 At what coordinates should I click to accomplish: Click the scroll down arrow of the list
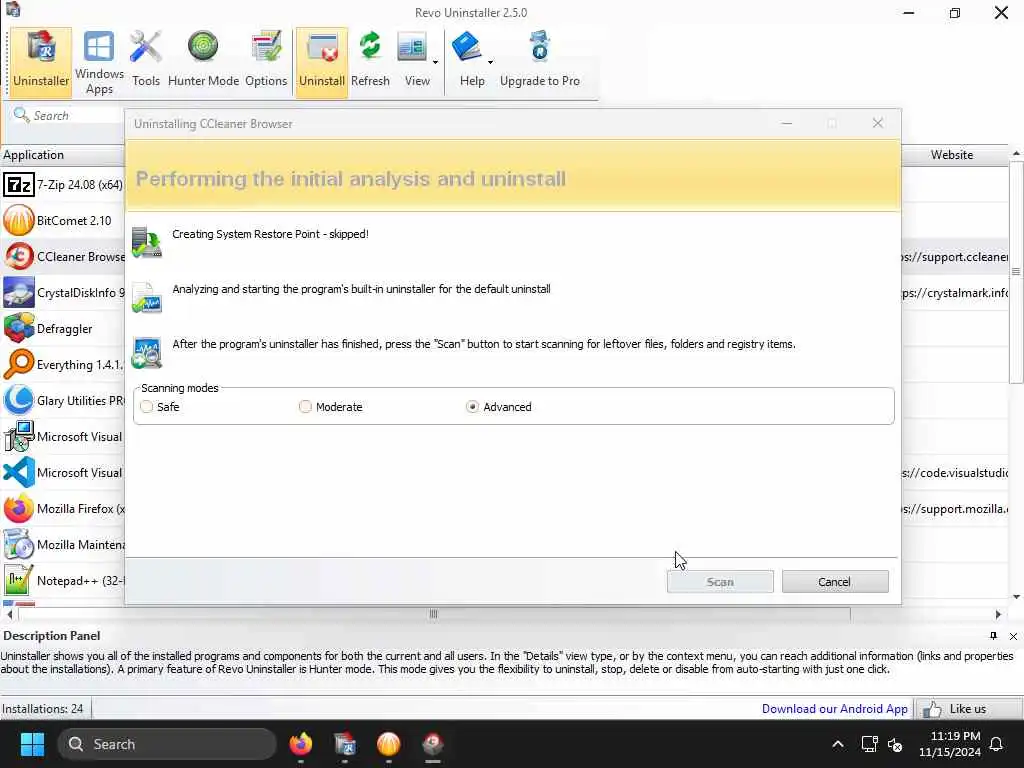coord(1016,596)
